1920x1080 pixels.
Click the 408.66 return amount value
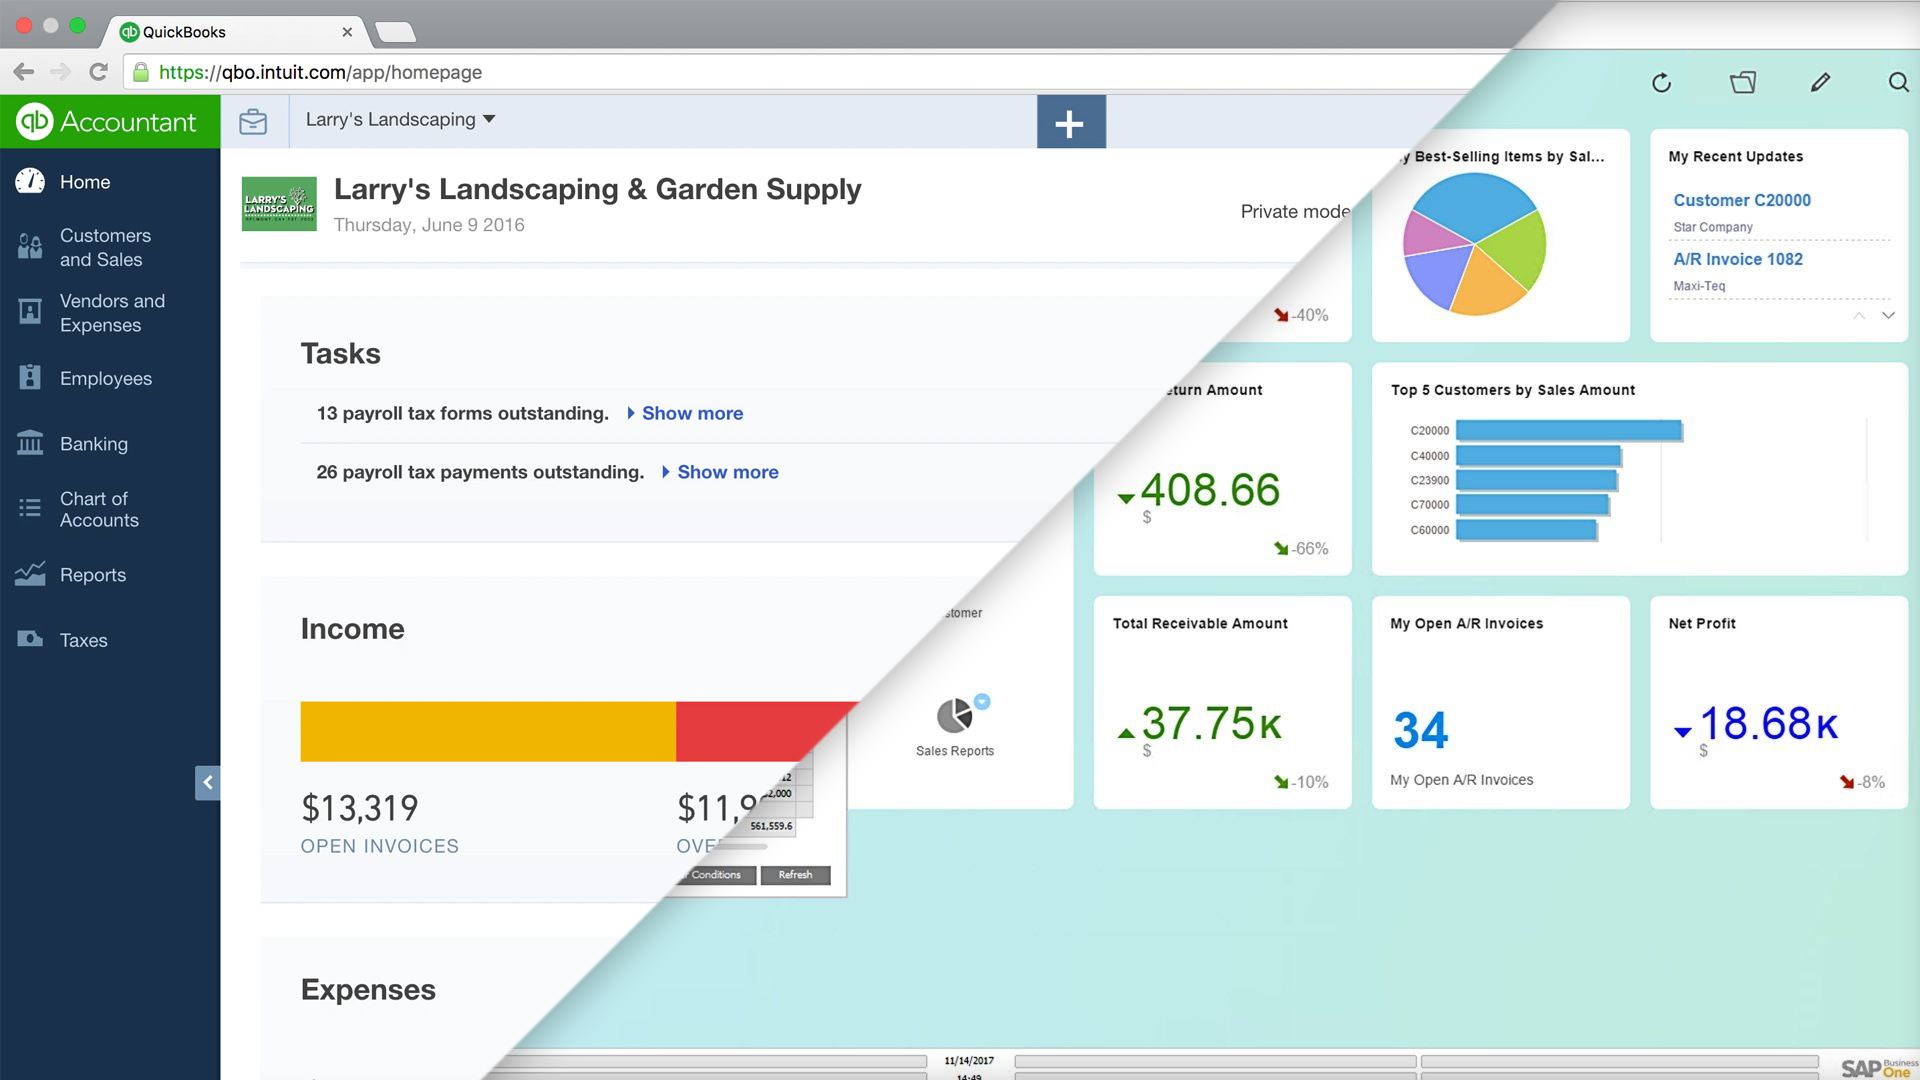(1210, 490)
